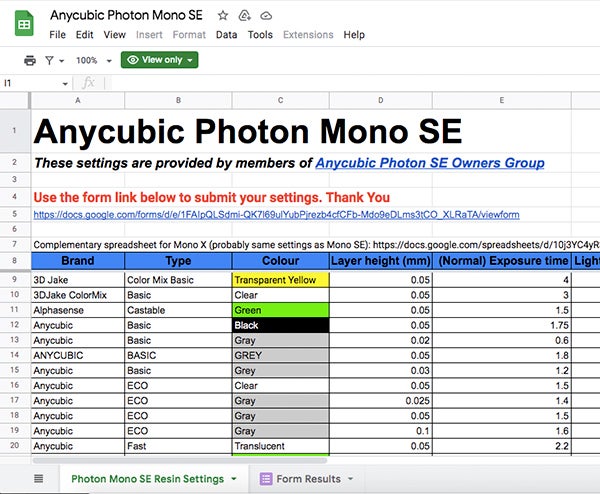Open the Help menu
Screen dimensions: 600x494
[x=354, y=35]
